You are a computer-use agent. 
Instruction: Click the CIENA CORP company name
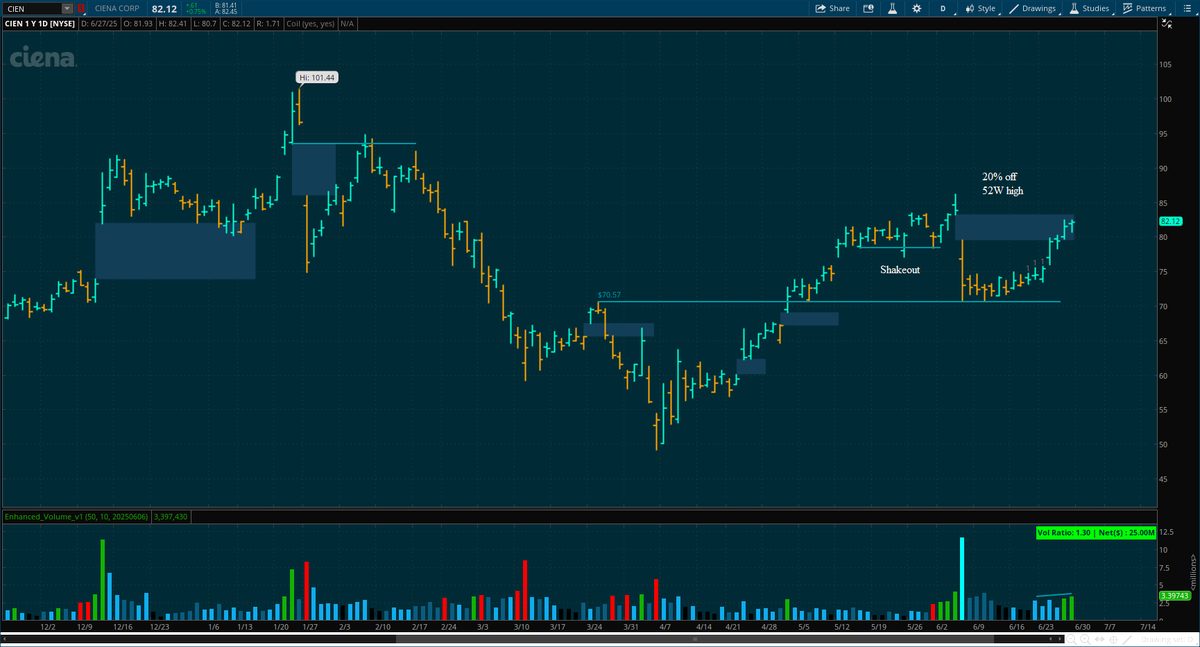click(119, 9)
